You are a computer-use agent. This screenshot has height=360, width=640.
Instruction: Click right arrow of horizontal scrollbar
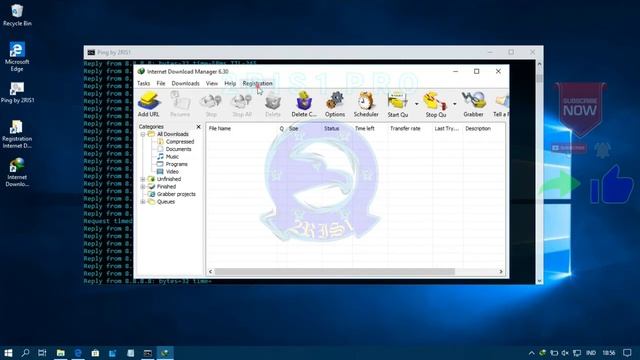pyautogui.click(x=501, y=272)
